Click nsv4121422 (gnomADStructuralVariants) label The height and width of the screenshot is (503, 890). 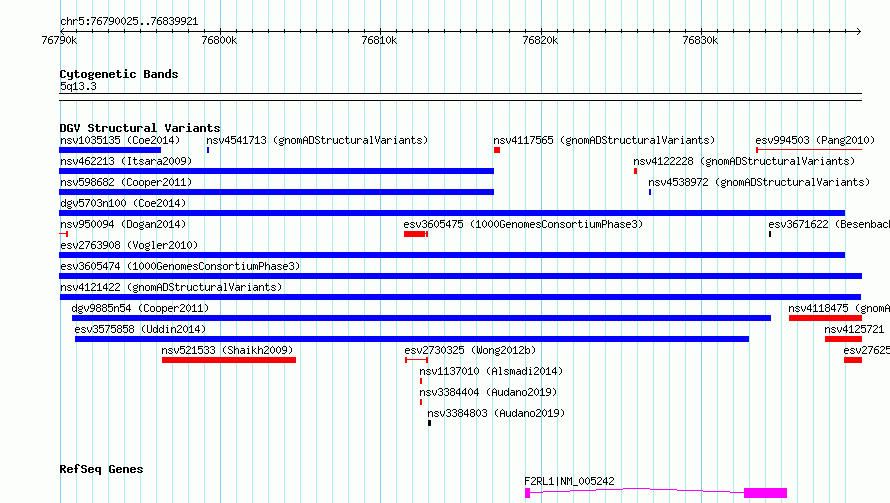171,287
